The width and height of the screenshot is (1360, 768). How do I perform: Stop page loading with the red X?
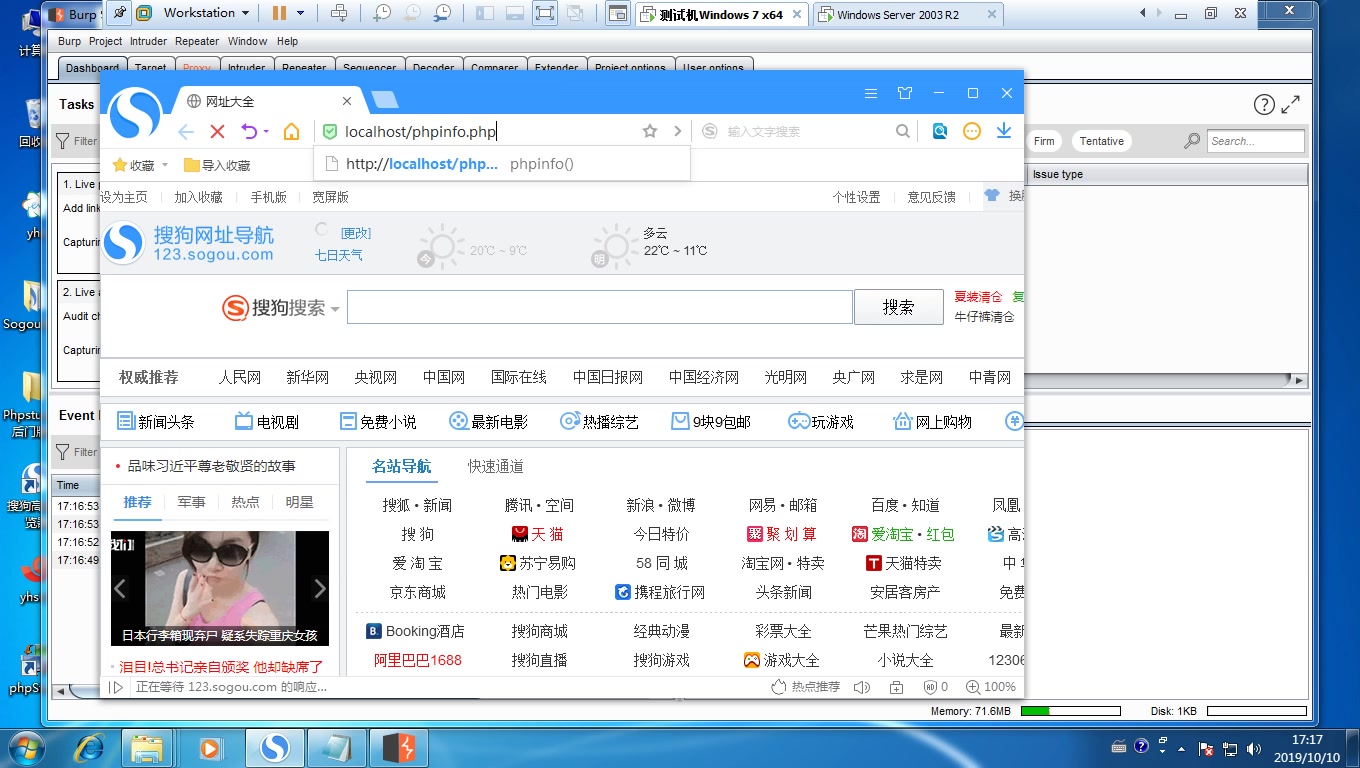point(217,131)
